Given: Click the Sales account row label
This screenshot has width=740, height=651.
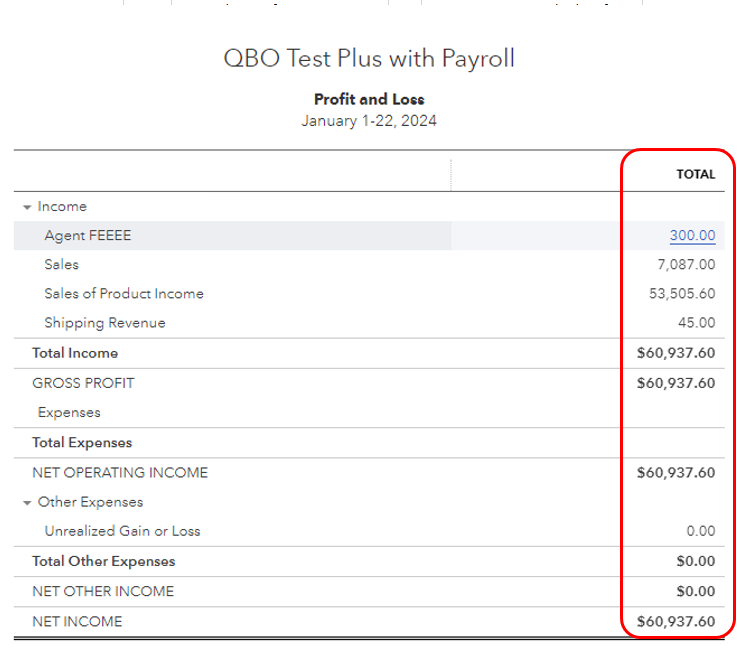Looking at the screenshot, I should (x=61, y=265).
